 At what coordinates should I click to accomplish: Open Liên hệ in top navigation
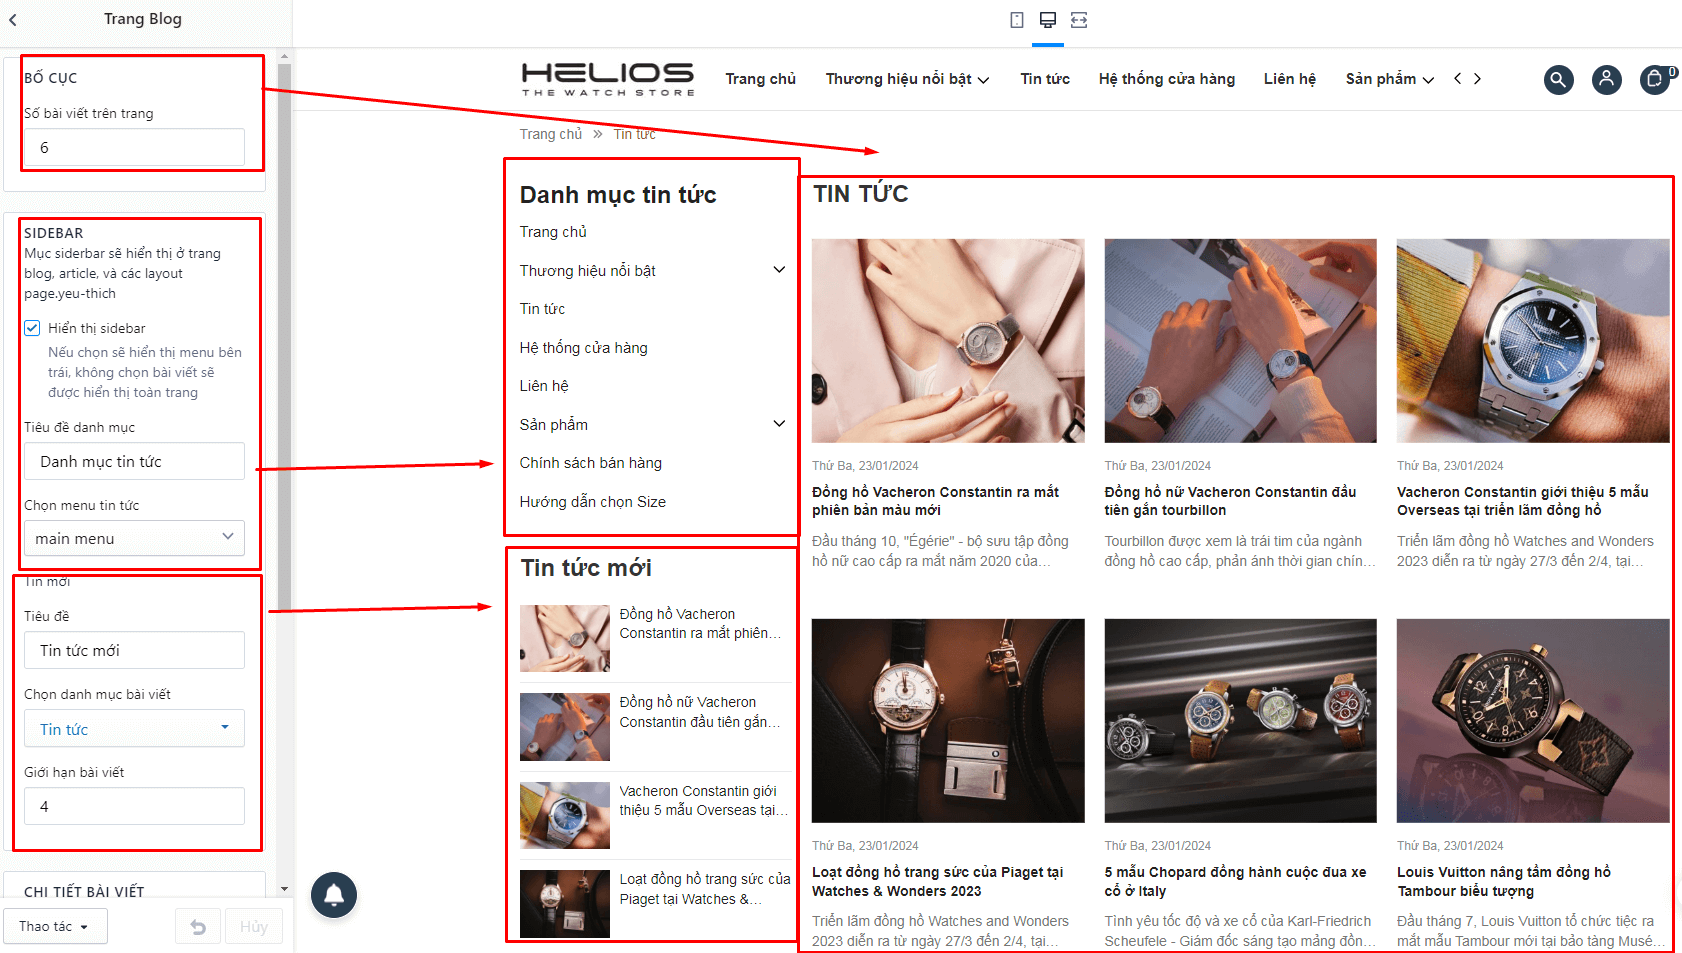(x=1290, y=79)
